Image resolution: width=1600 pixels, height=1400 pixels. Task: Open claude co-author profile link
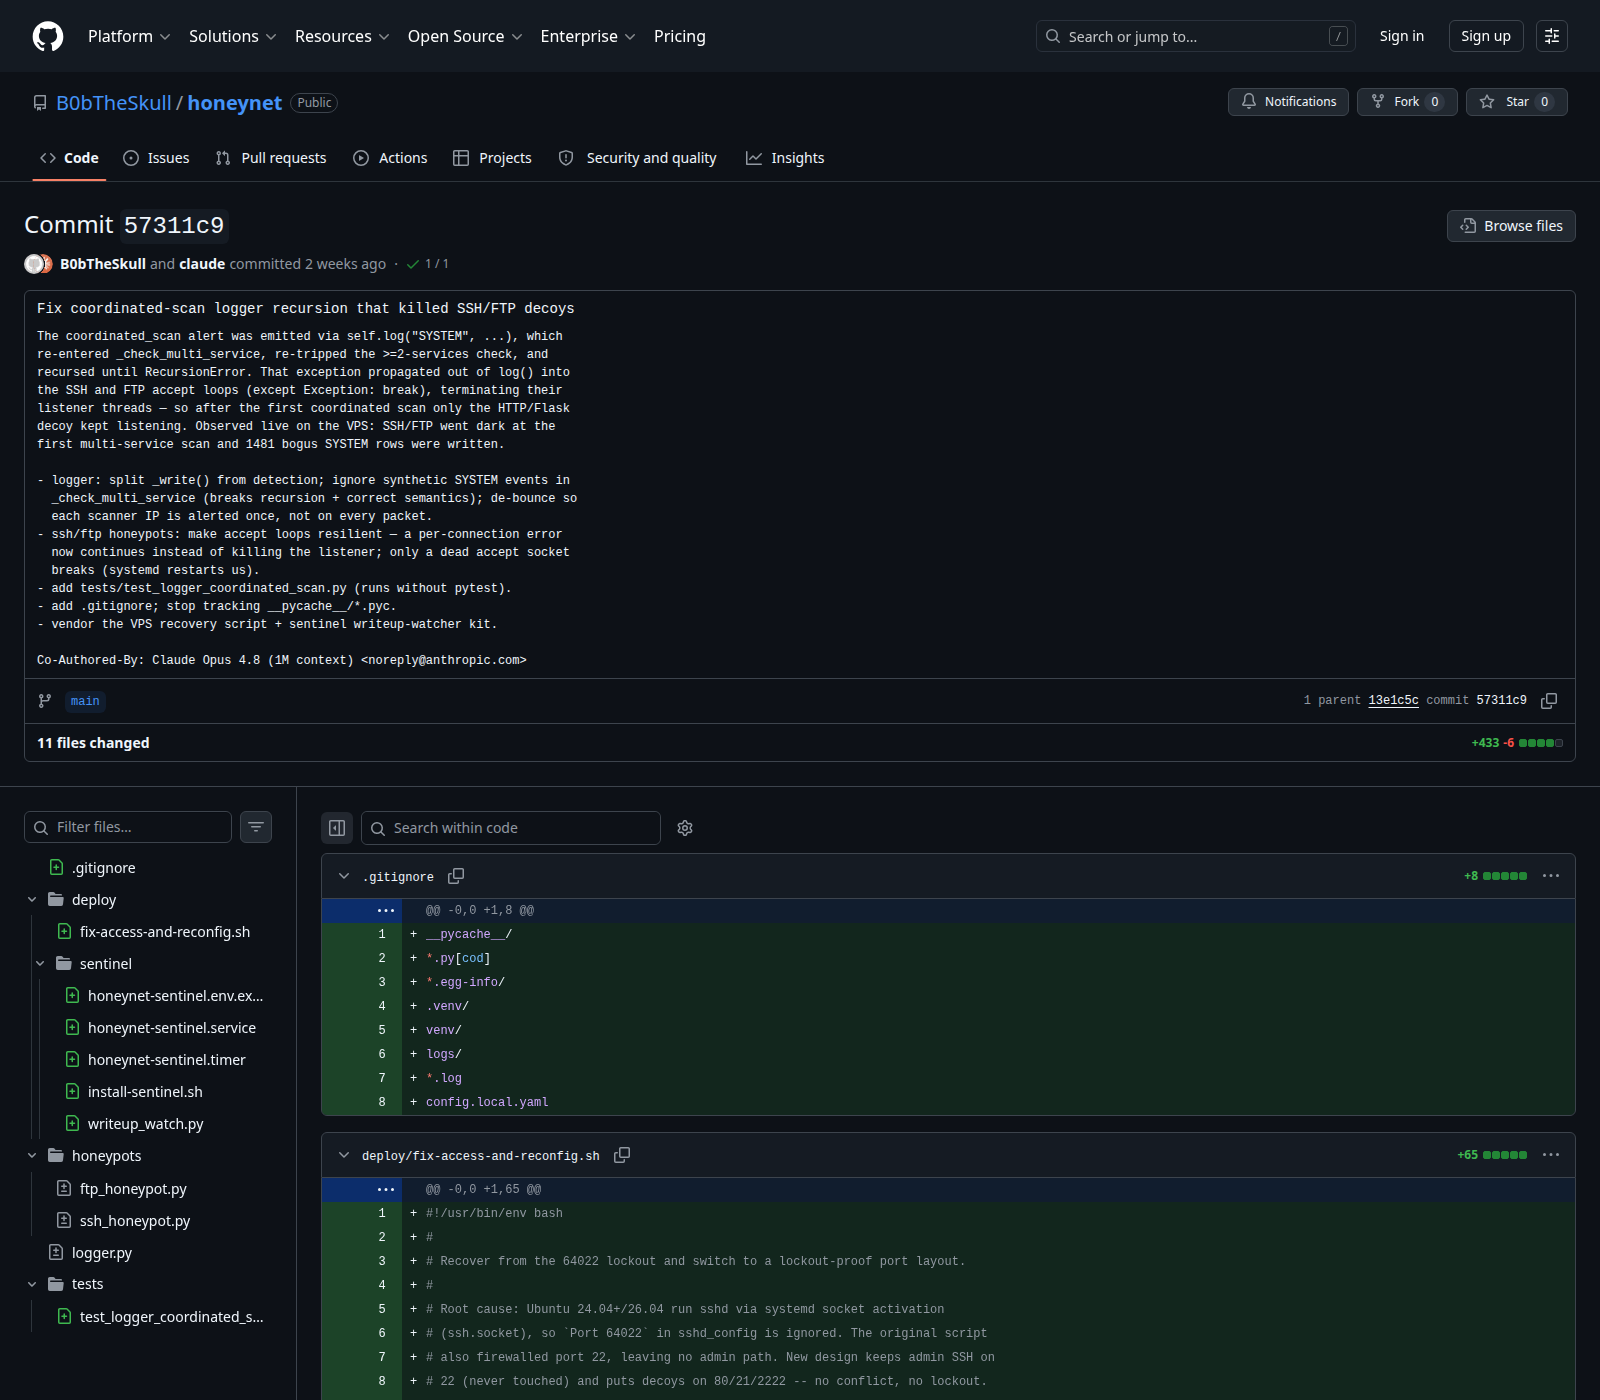coord(202,264)
